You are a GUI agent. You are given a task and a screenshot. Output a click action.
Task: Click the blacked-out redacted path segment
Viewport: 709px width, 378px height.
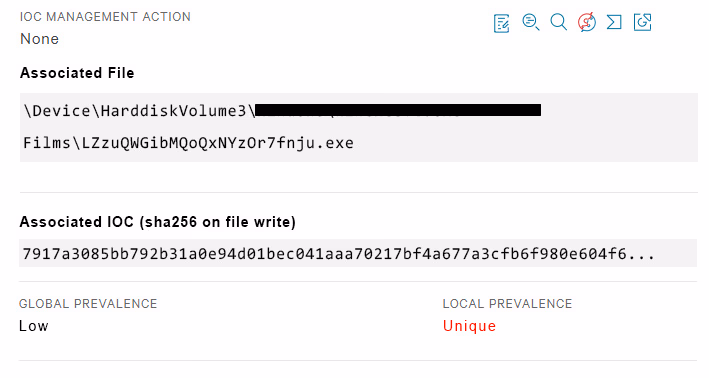(x=398, y=110)
